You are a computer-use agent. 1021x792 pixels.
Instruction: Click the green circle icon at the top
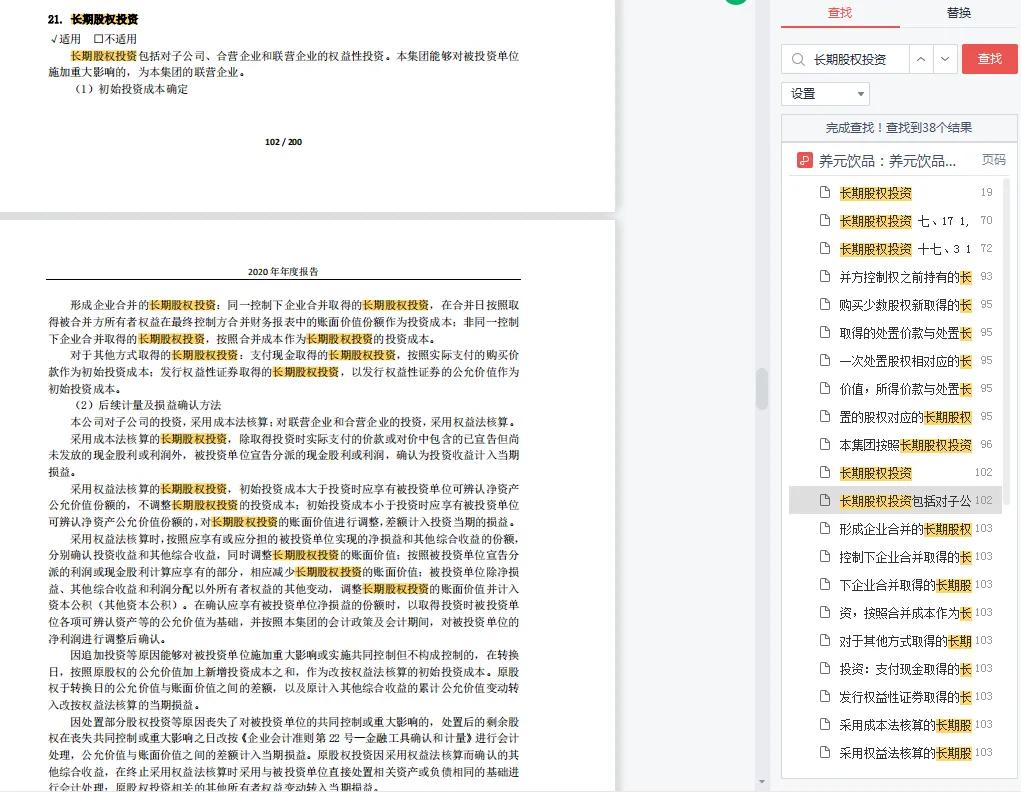click(x=737, y=3)
